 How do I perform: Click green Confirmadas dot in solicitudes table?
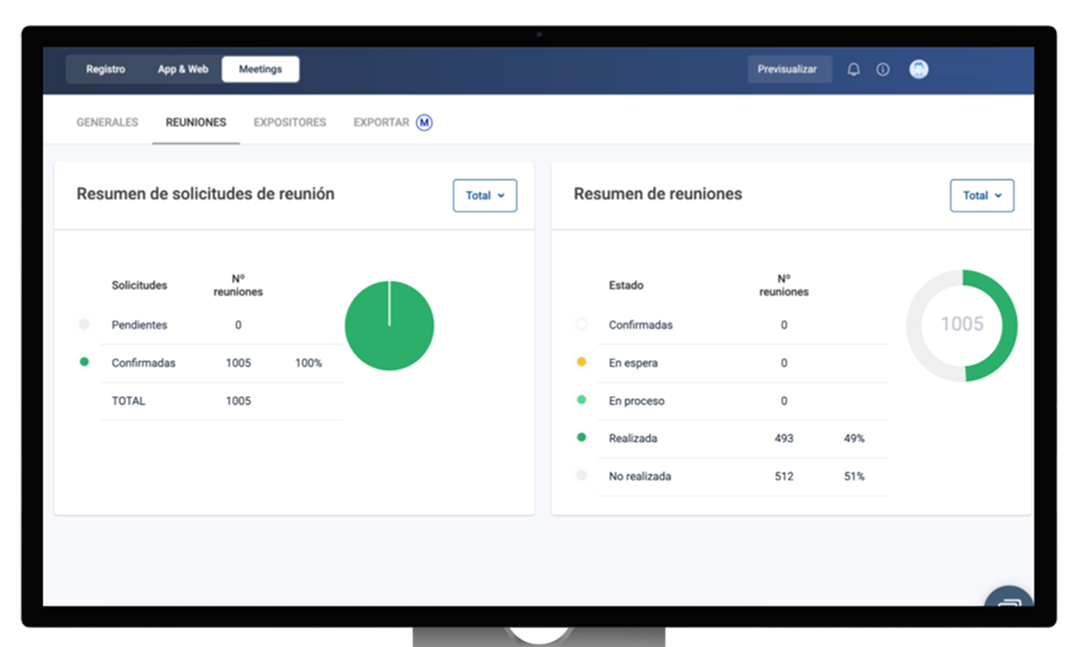click(x=84, y=362)
